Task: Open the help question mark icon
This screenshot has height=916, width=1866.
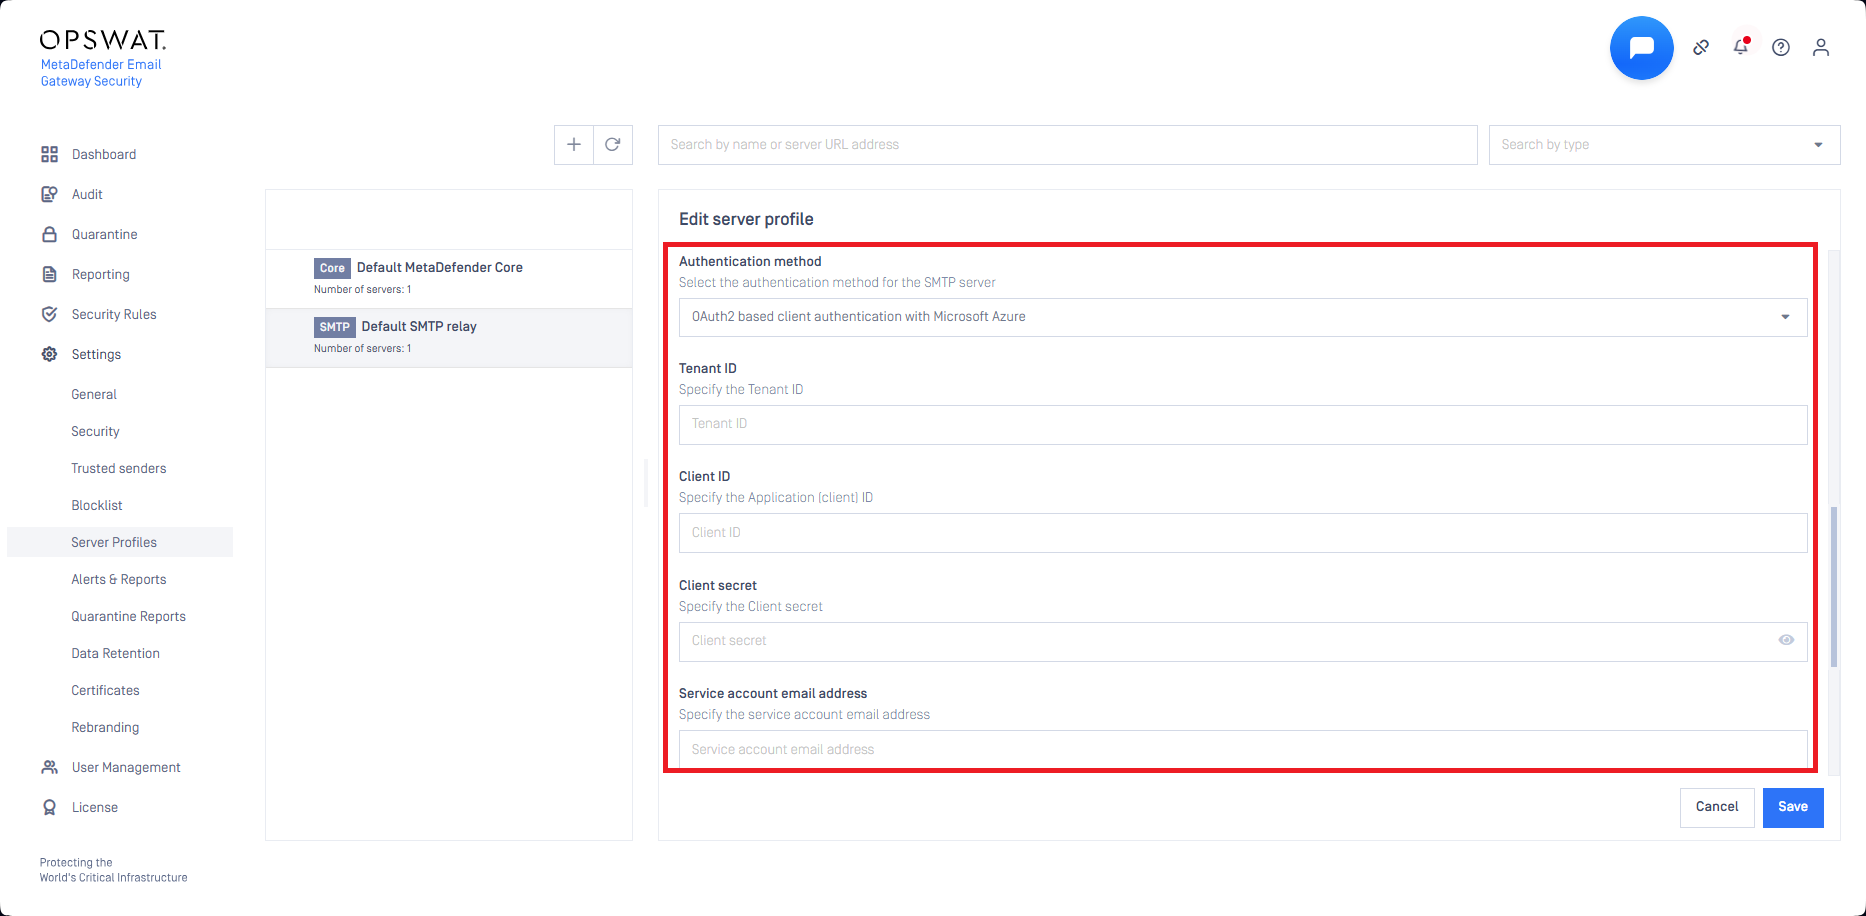Action: 1781,48
